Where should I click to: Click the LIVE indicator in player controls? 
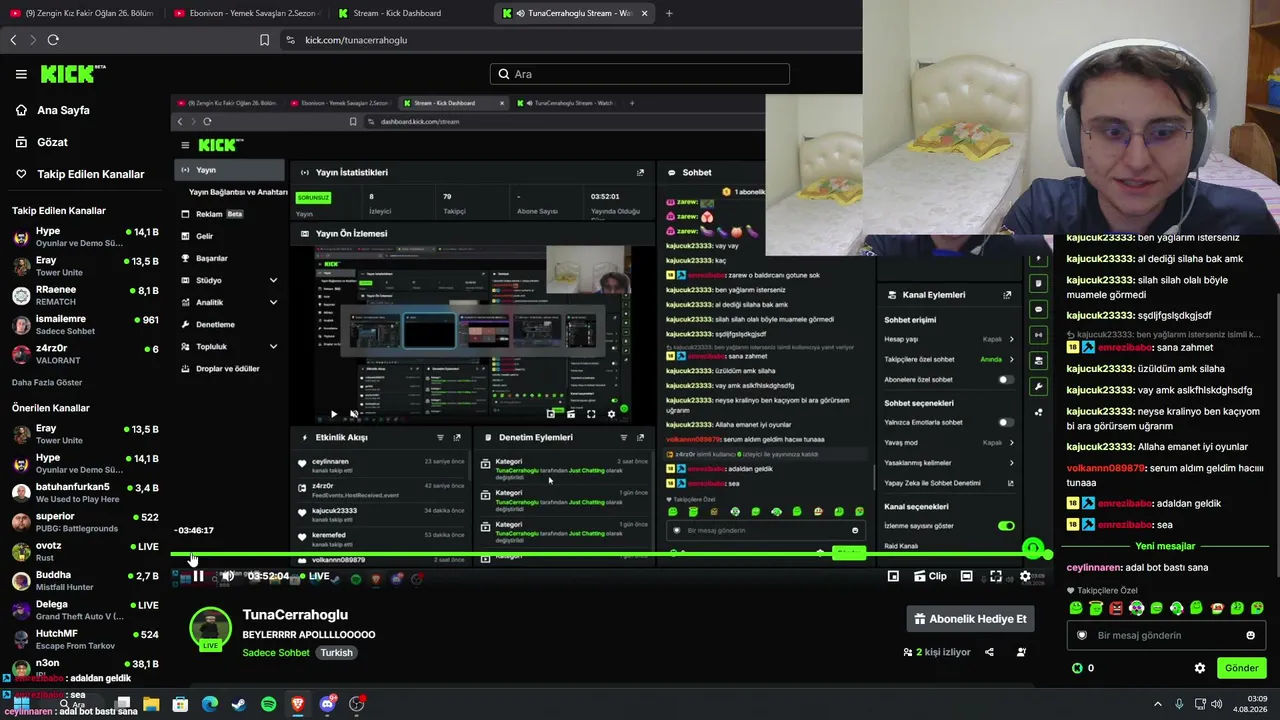pos(316,576)
